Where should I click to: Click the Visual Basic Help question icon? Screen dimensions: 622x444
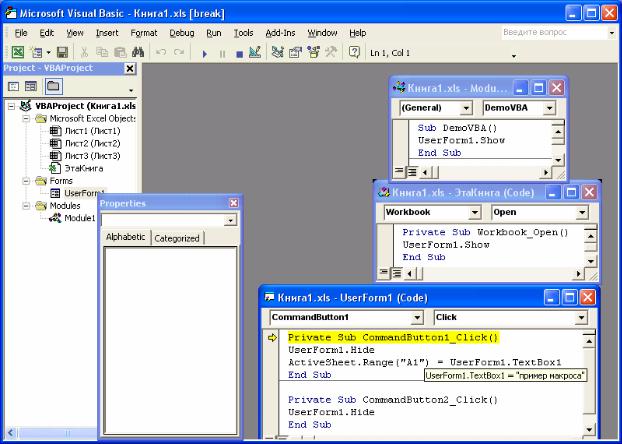(354, 52)
